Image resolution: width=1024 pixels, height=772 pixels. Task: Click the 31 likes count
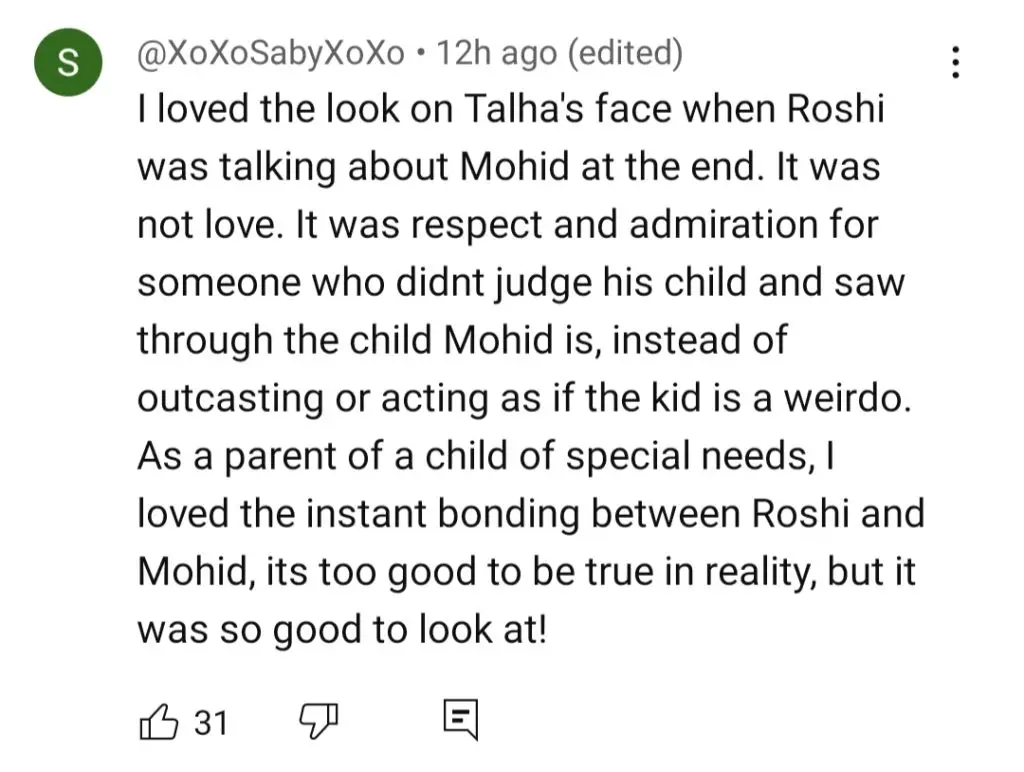click(211, 723)
